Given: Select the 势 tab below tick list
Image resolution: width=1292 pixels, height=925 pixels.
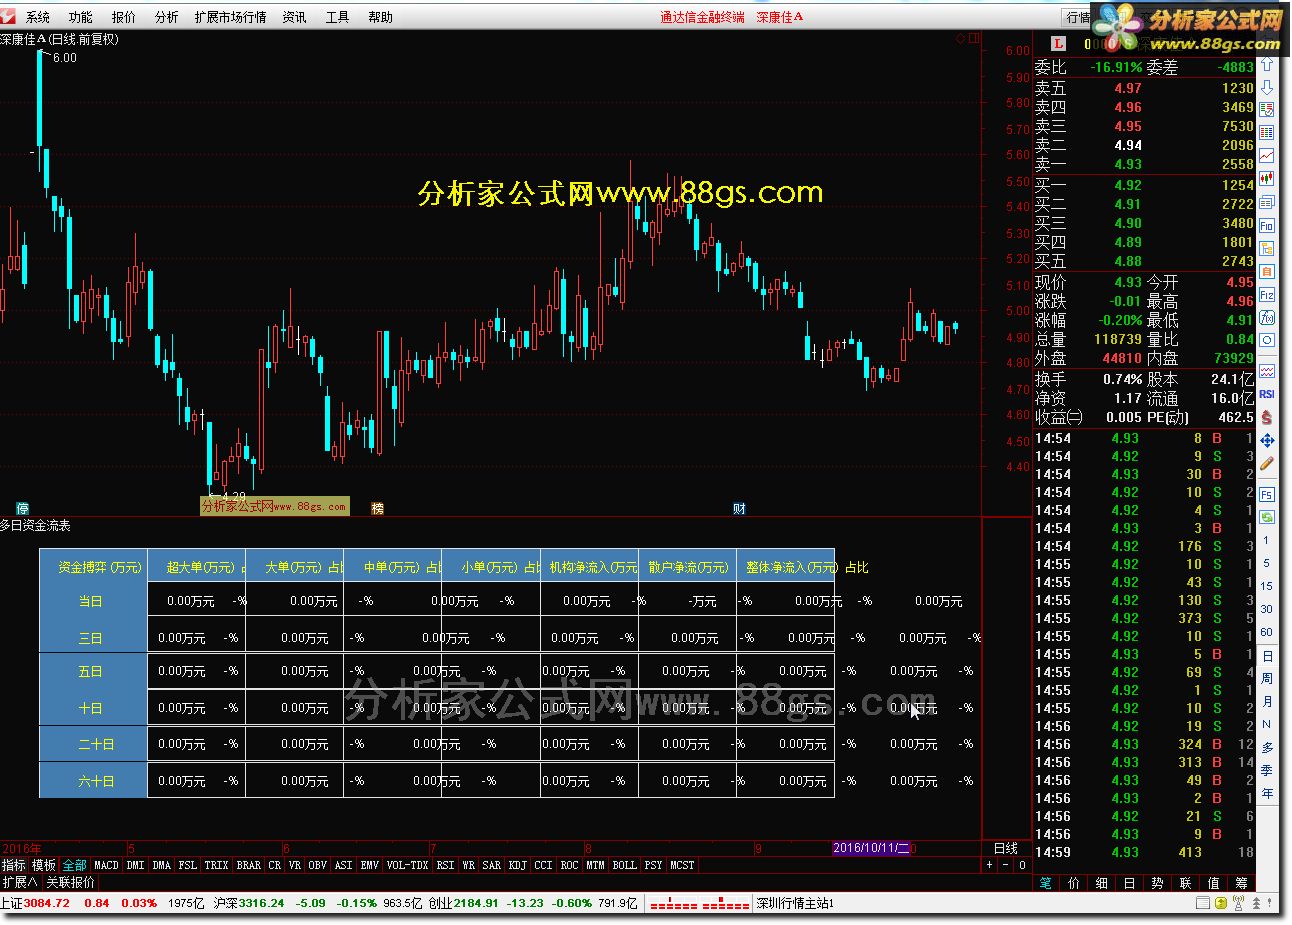Looking at the screenshot, I should (1157, 883).
